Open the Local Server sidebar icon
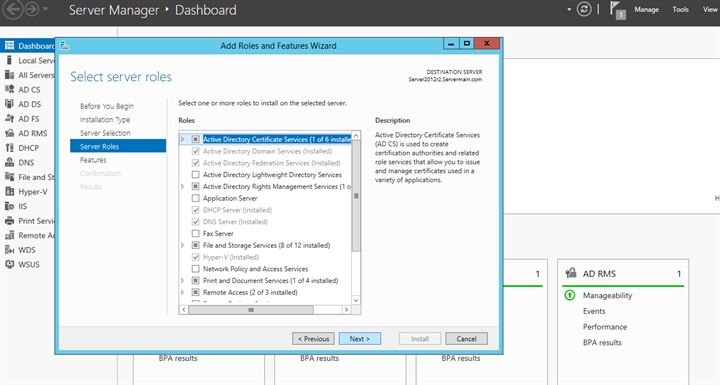Screen dimensions: 720x385 click(x=9, y=60)
